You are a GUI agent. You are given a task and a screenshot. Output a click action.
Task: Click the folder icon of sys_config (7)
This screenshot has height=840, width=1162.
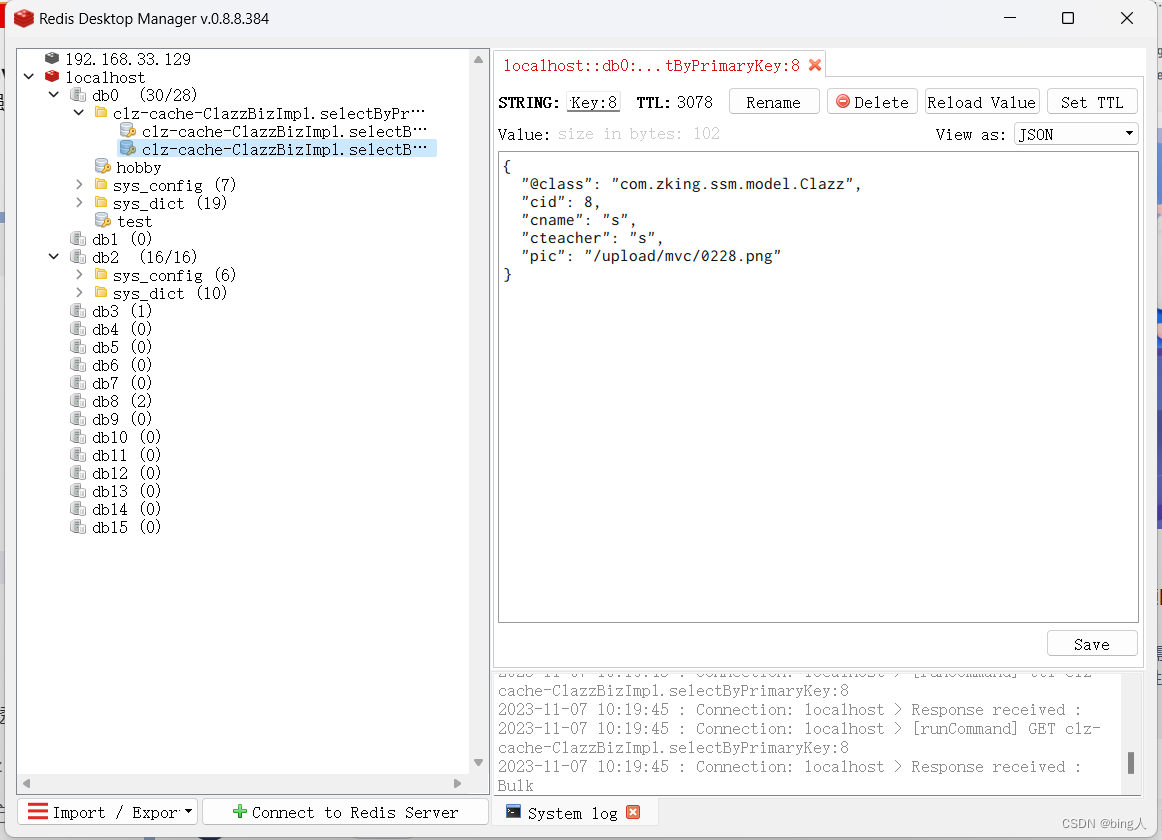point(100,185)
